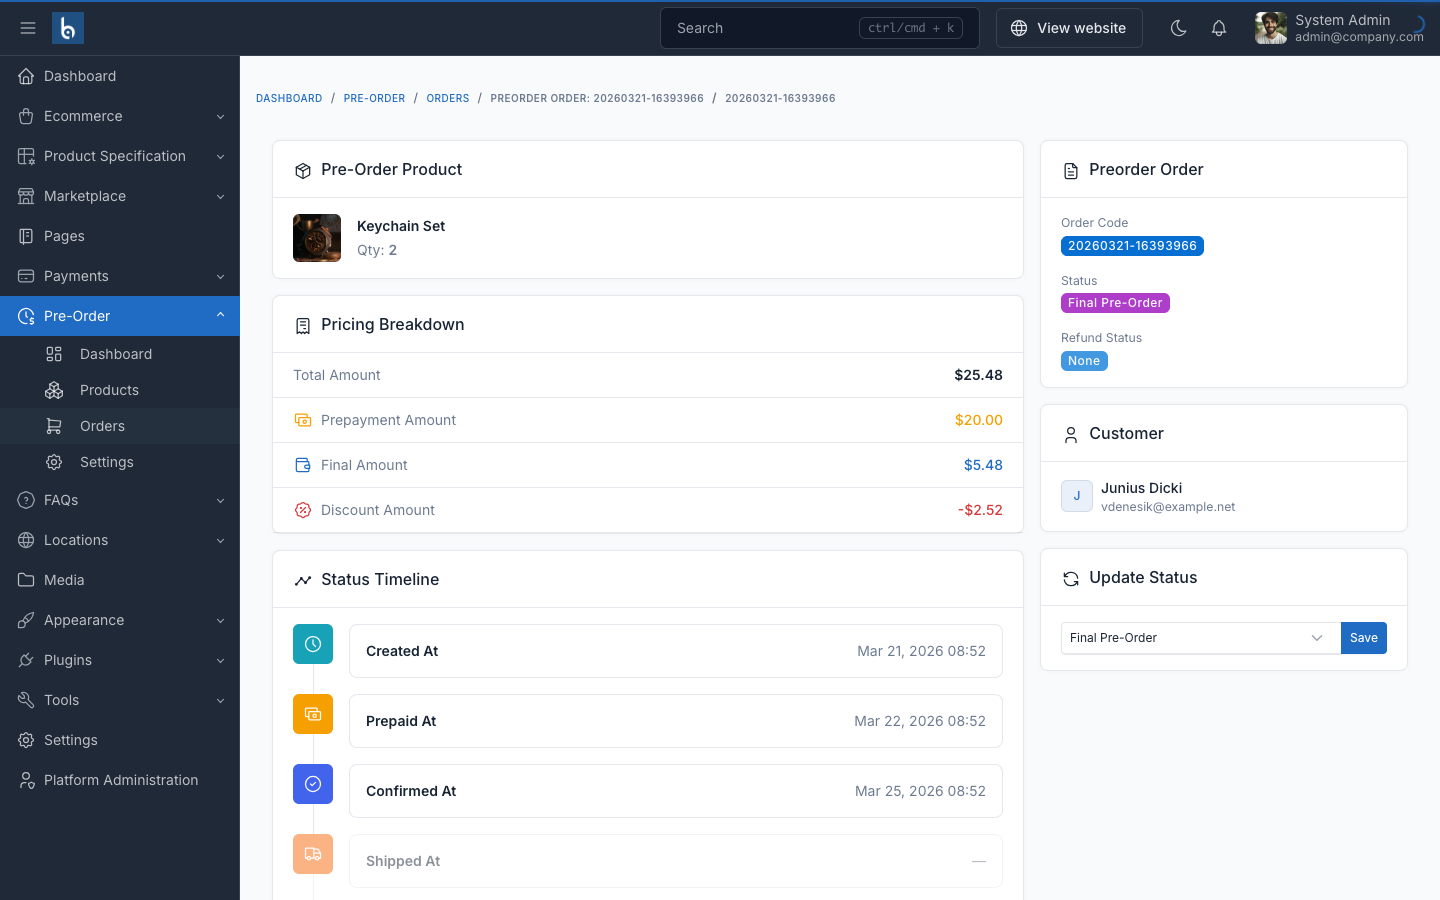This screenshot has width=1440, height=900.
Task: Switch to dark mode with moon icon
Action: point(1178,28)
